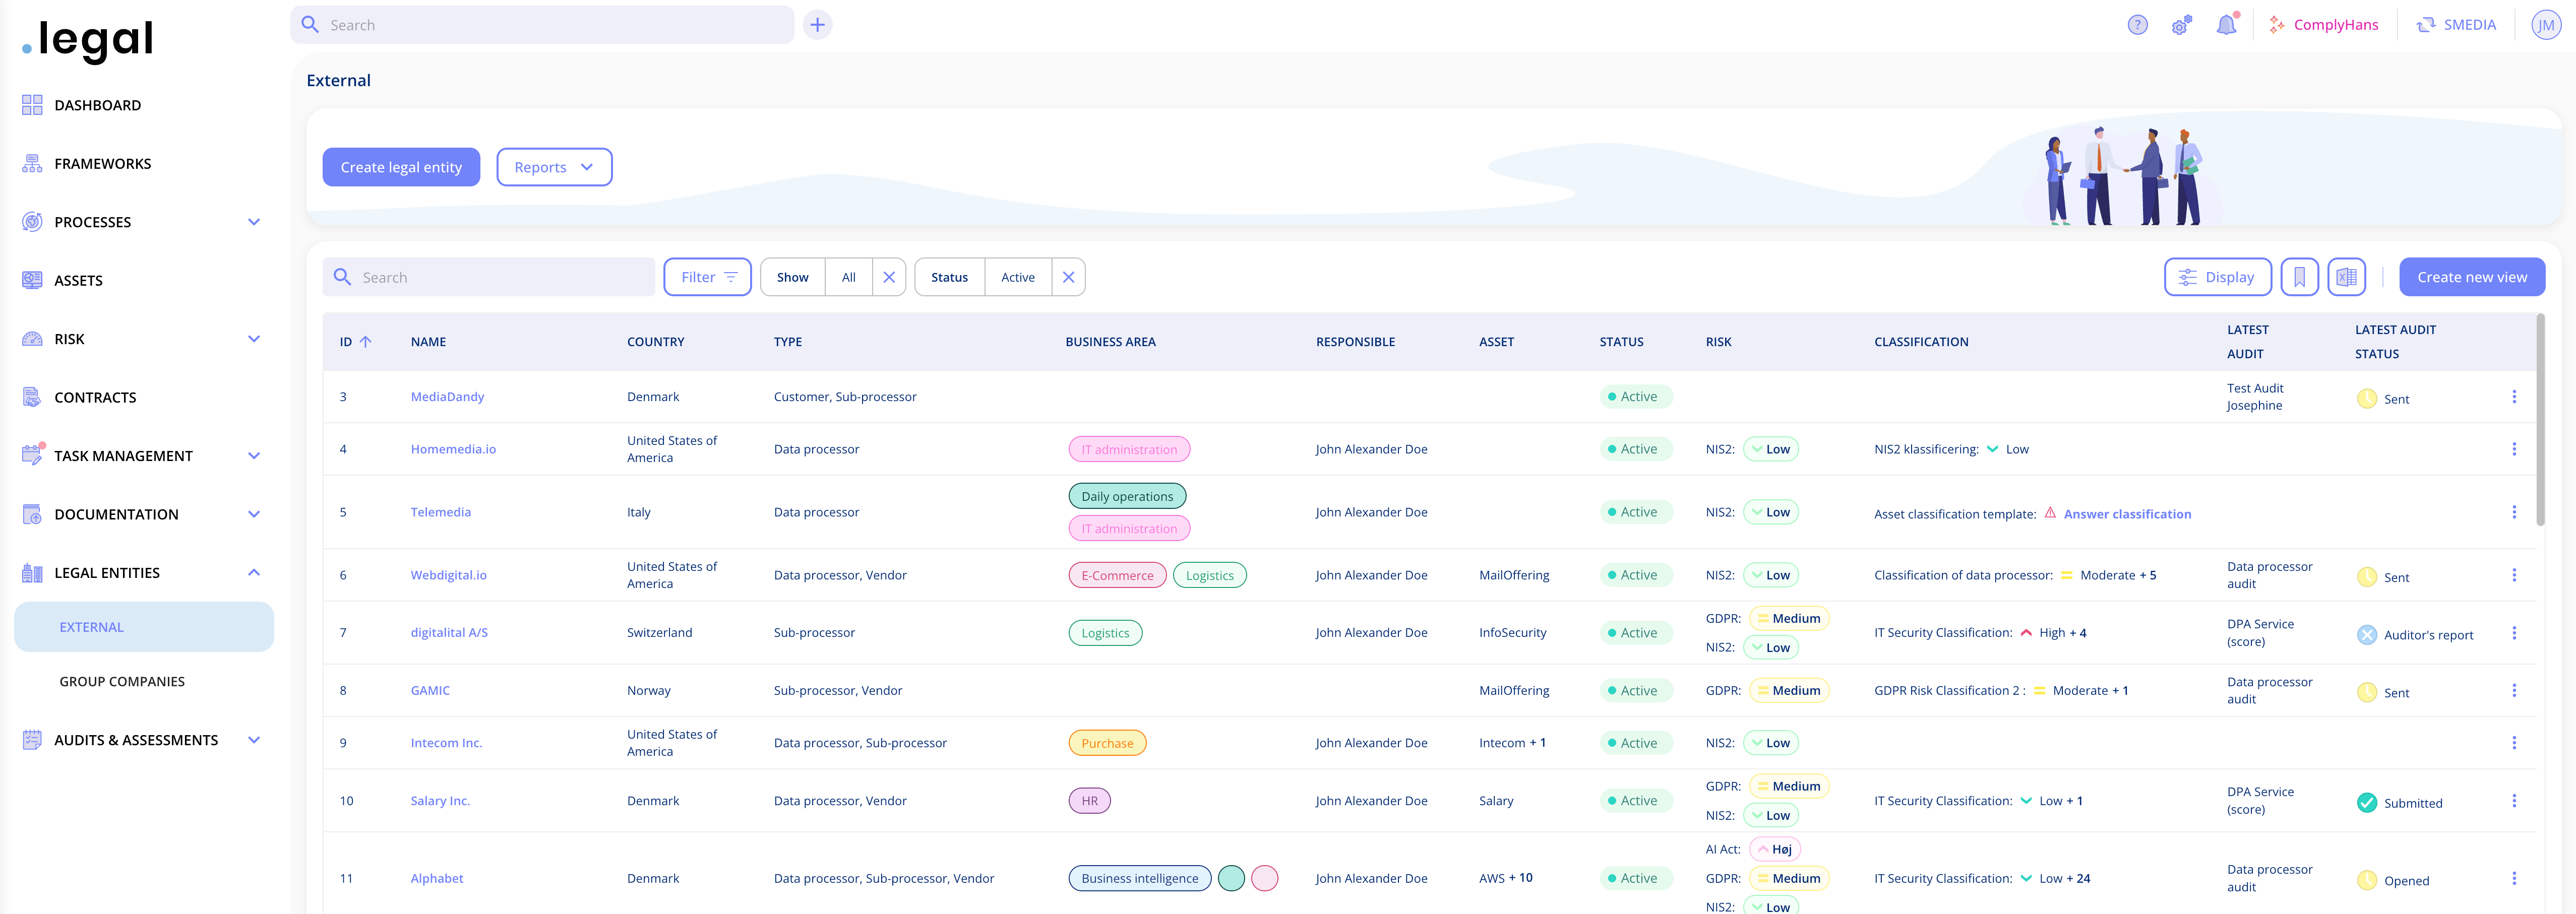Expand Audits & Assessments chevron
The height and width of the screenshot is (914, 2576).
pos(254,740)
